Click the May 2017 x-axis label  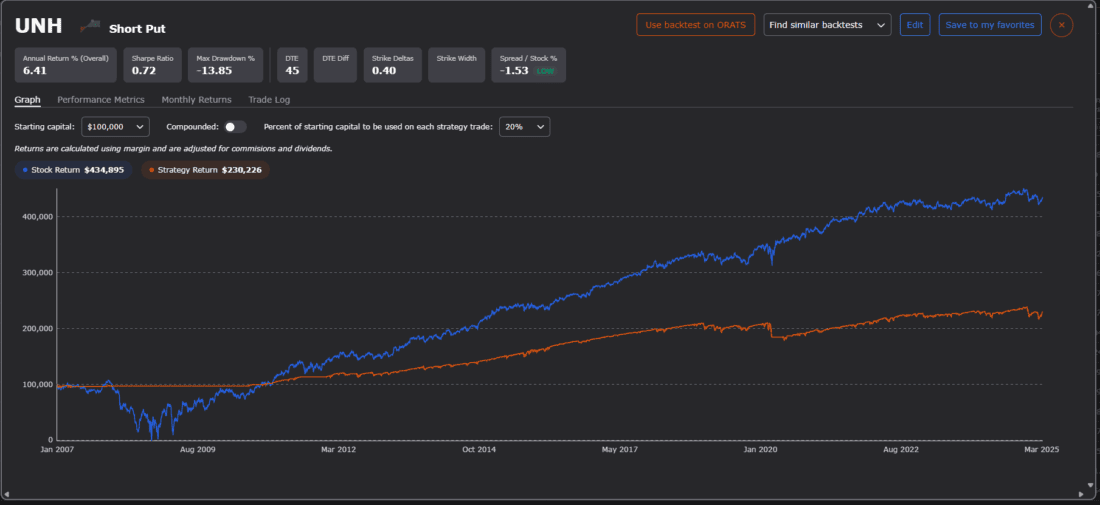point(619,450)
